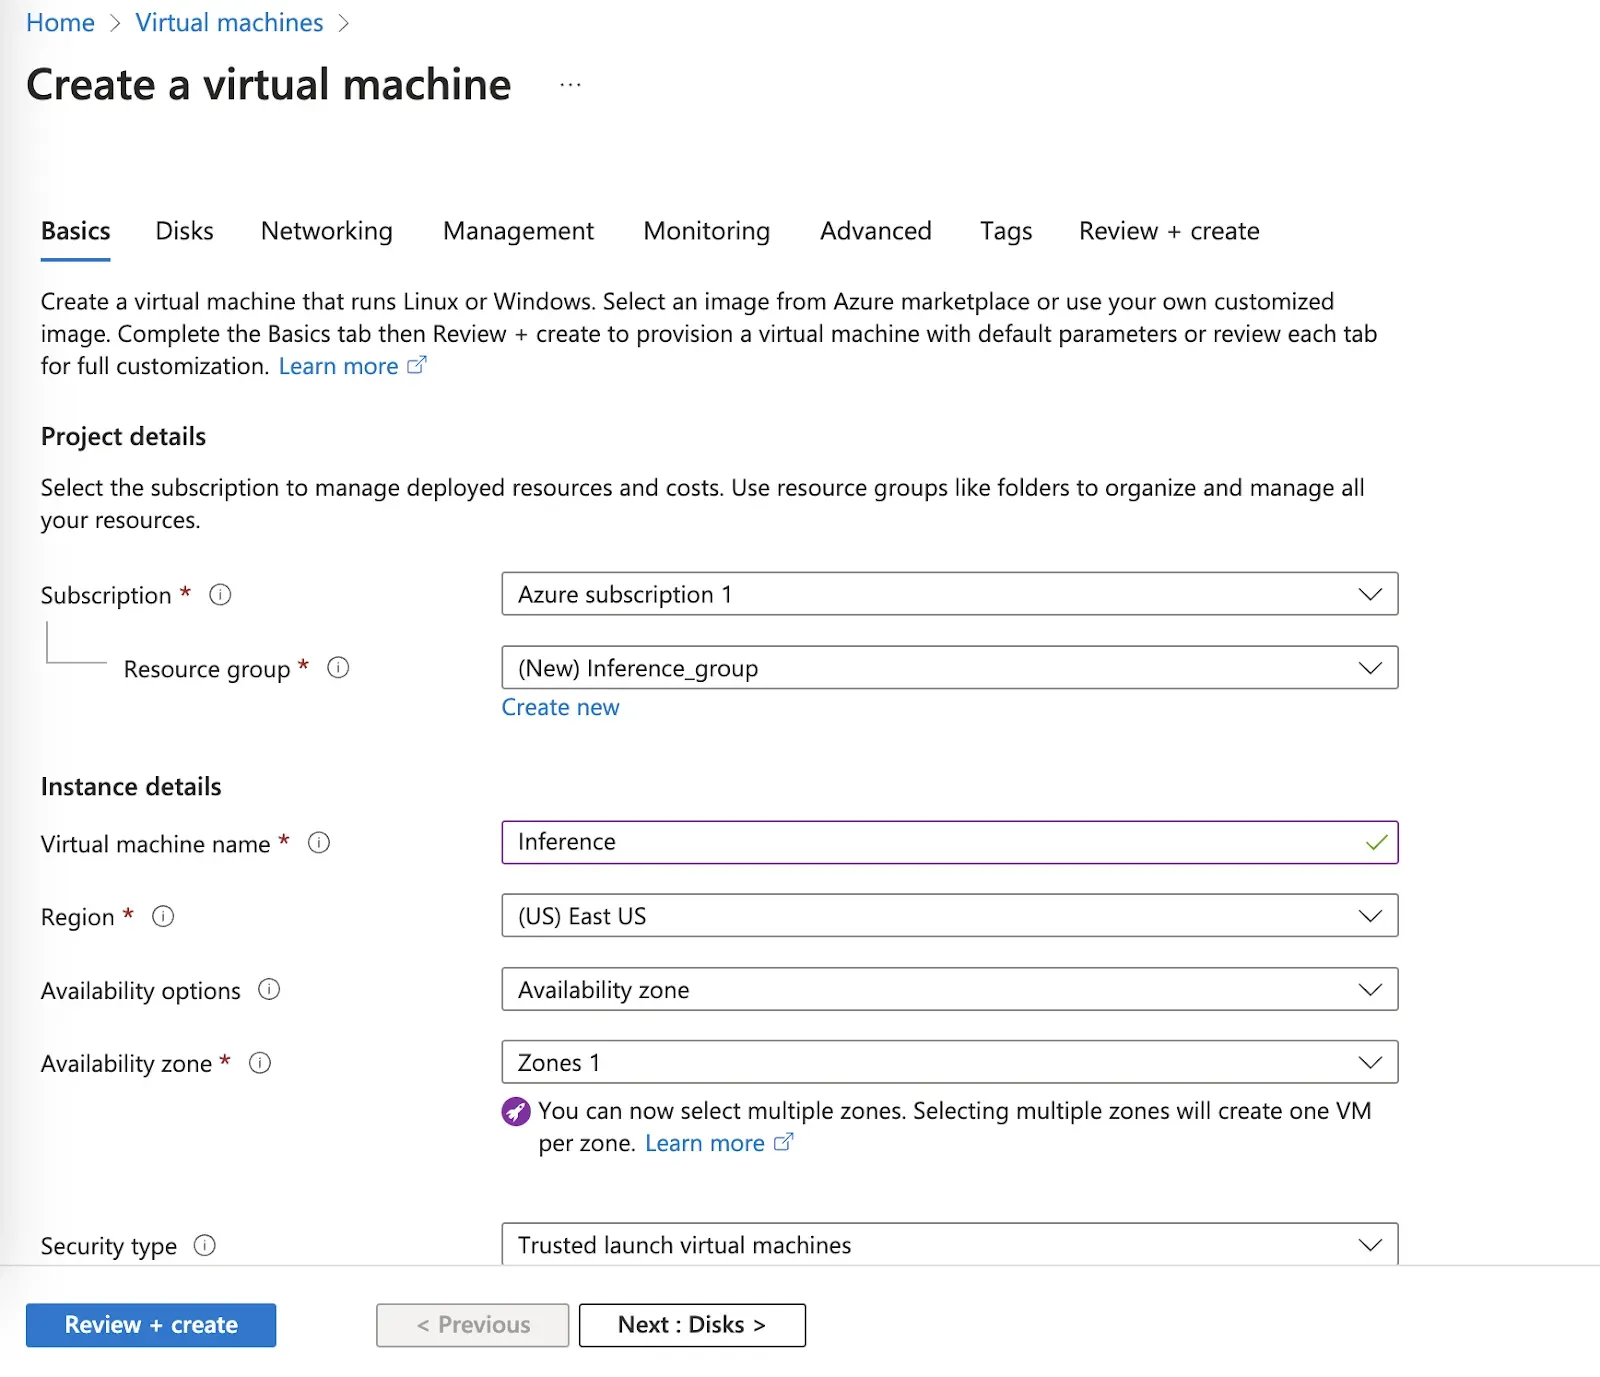
Task: Click the blue Review + create button
Action: point(151,1325)
